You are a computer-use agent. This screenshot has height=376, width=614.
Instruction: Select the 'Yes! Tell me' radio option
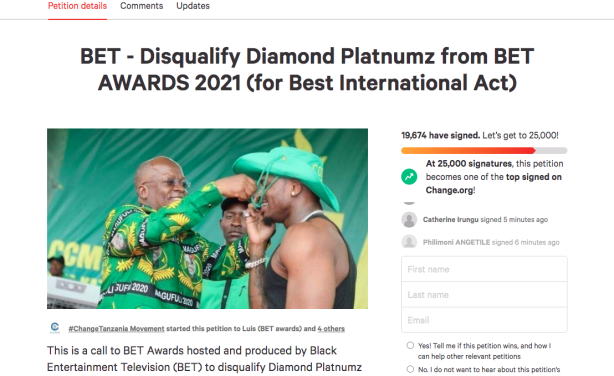(x=410, y=345)
